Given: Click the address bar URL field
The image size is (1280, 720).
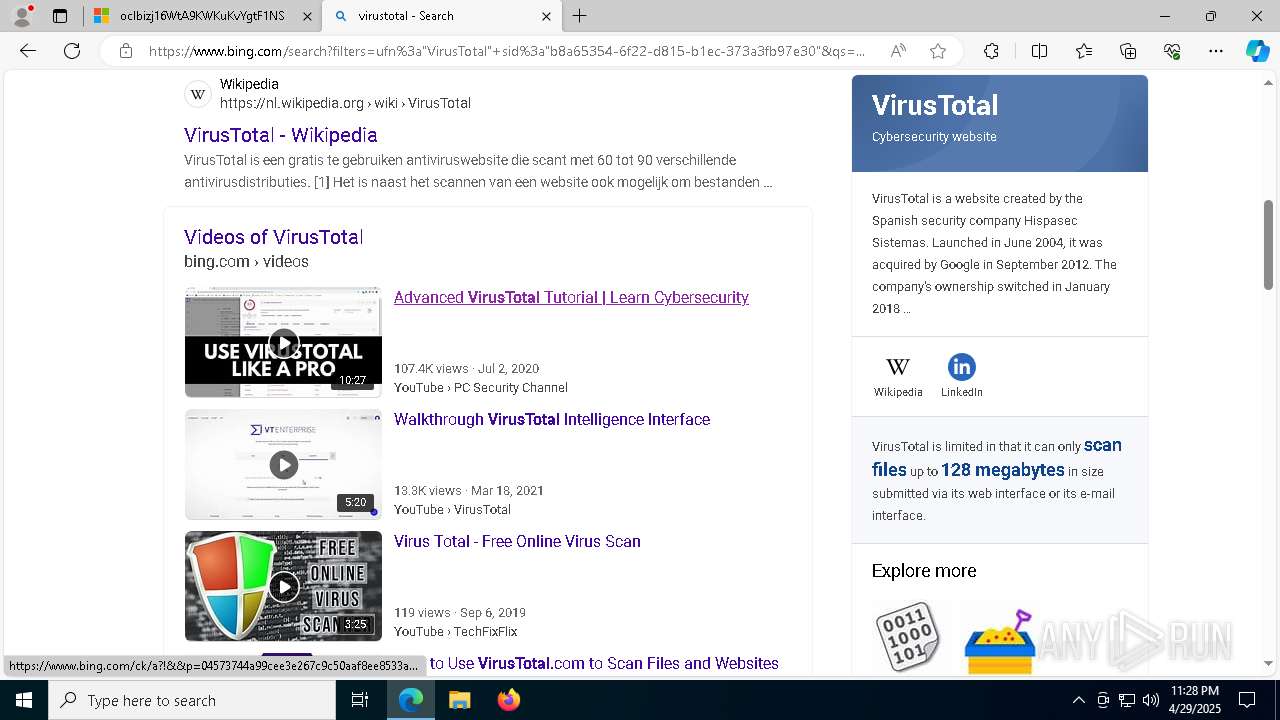Looking at the screenshot, I should pos(508,51).
